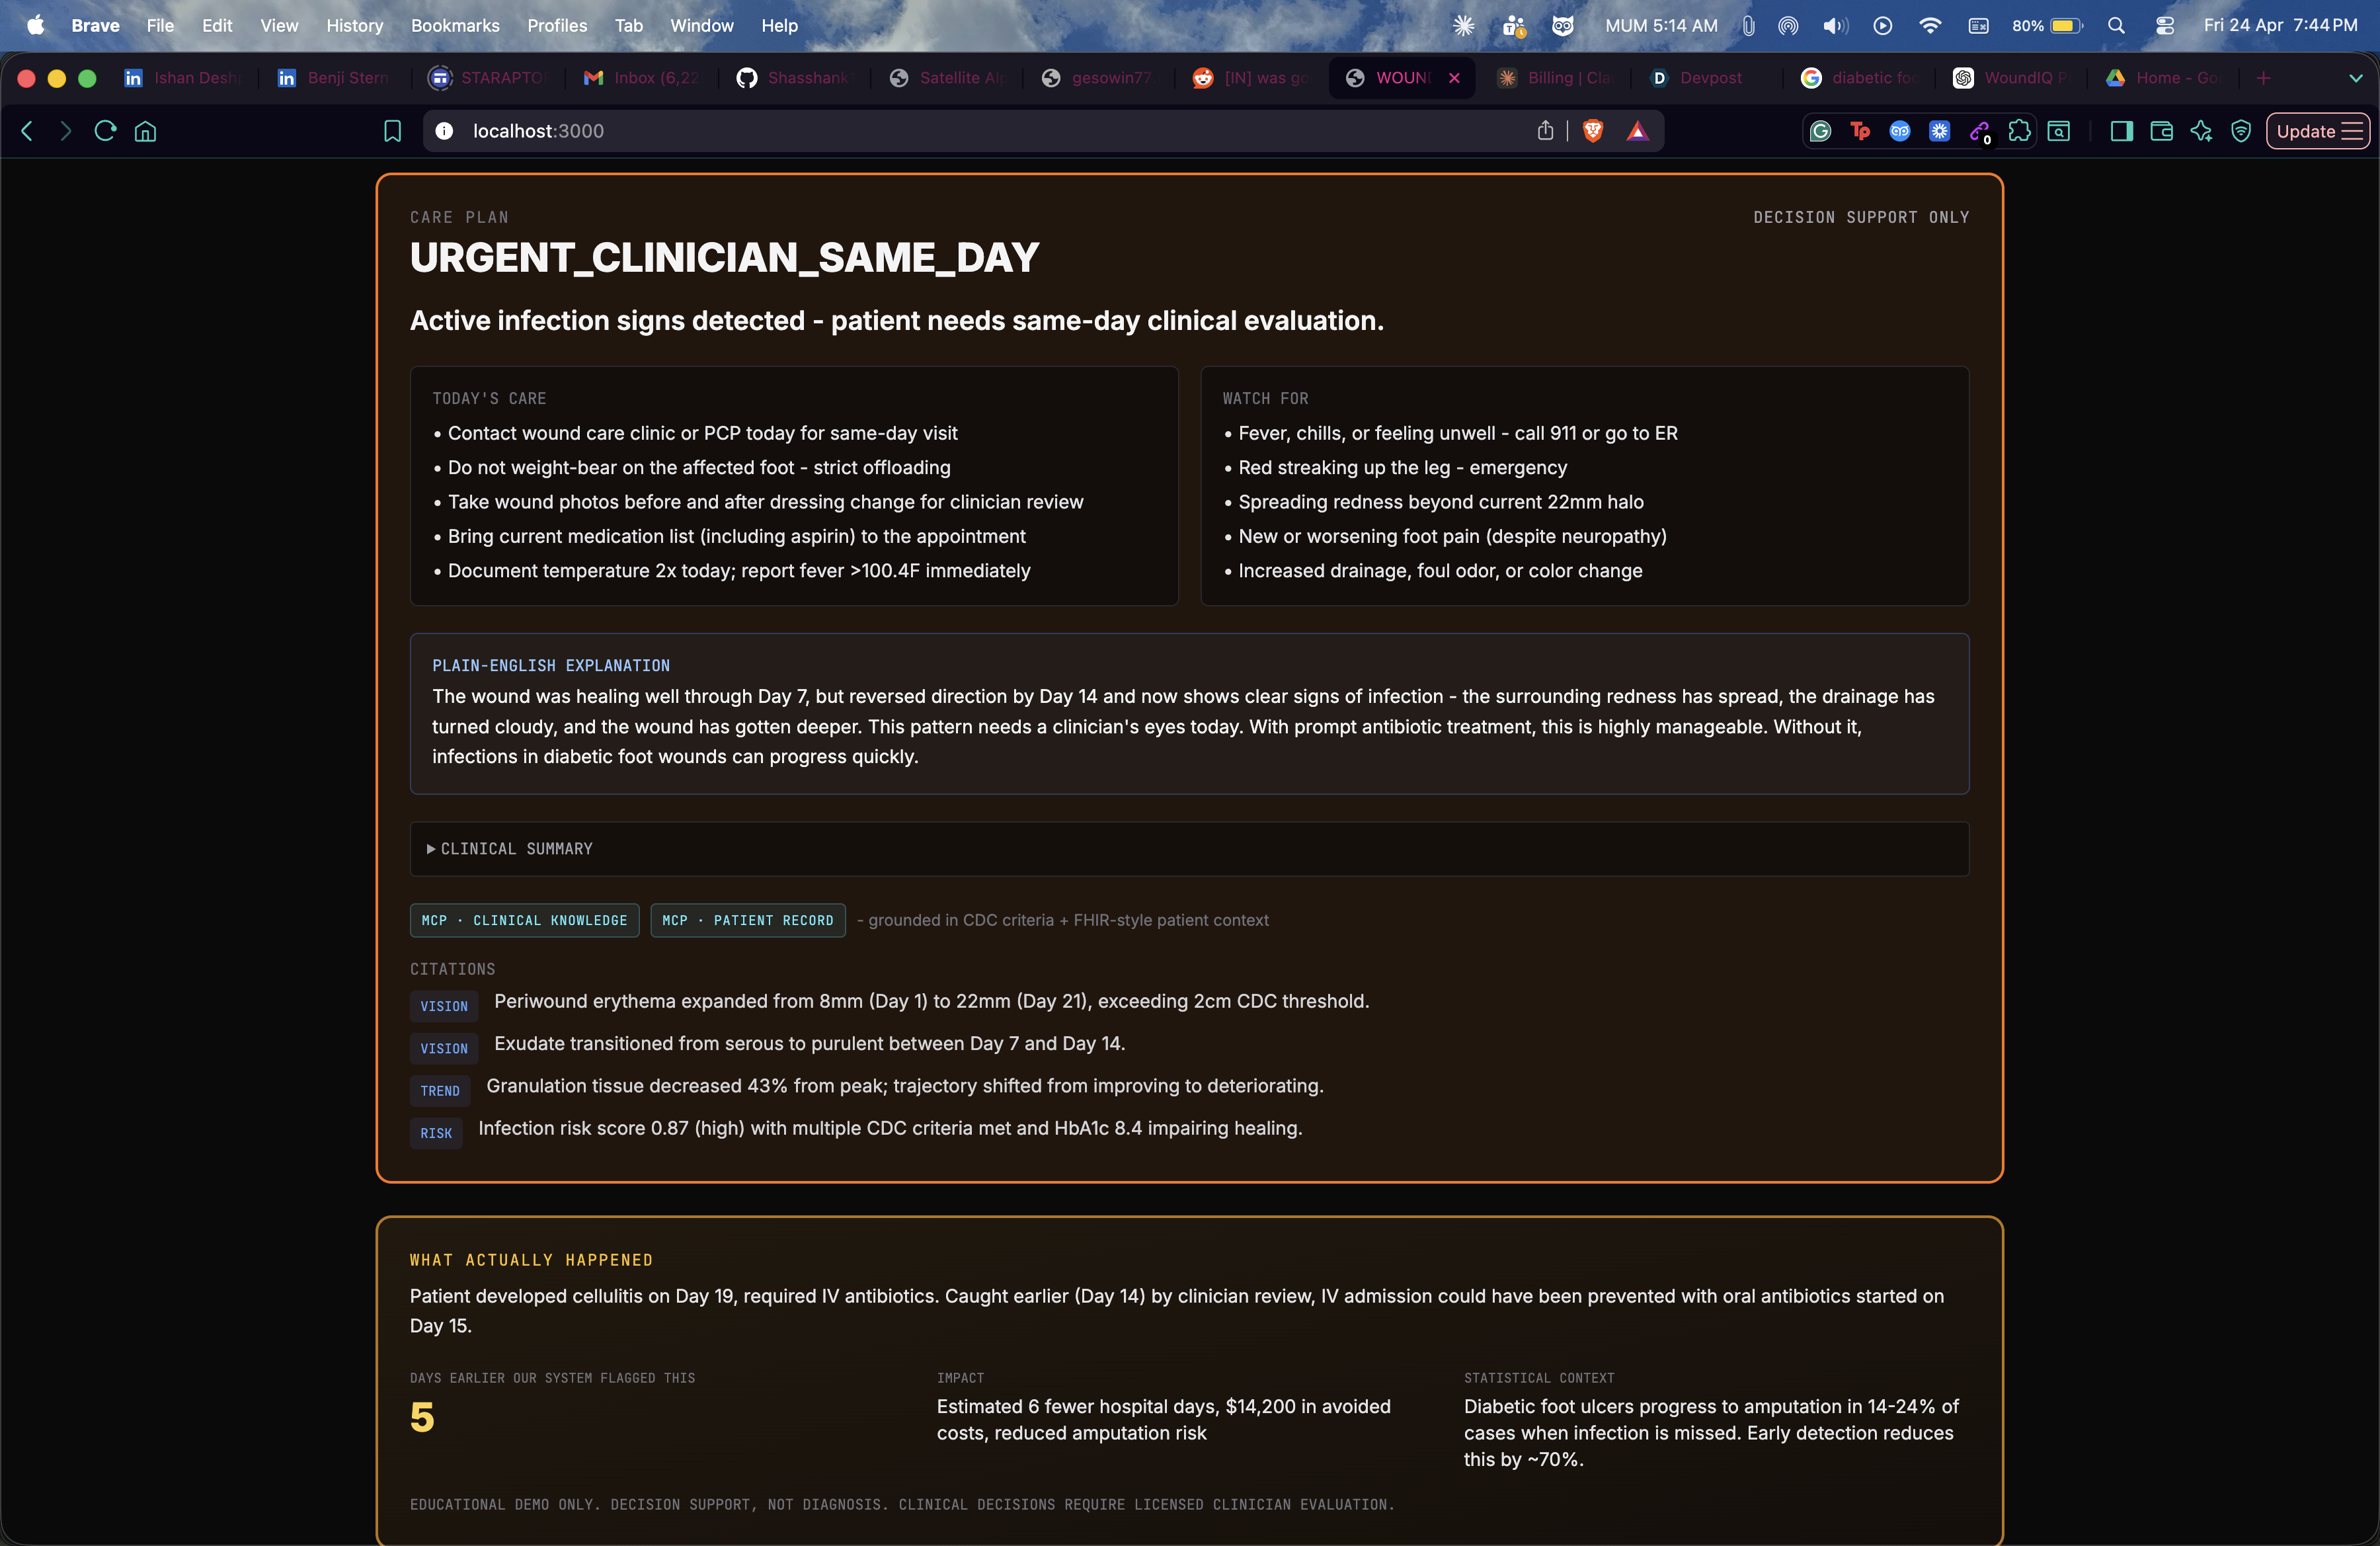The image size is (2380, 1546).
Task: Go to browser home page
Action: [146, 131]
